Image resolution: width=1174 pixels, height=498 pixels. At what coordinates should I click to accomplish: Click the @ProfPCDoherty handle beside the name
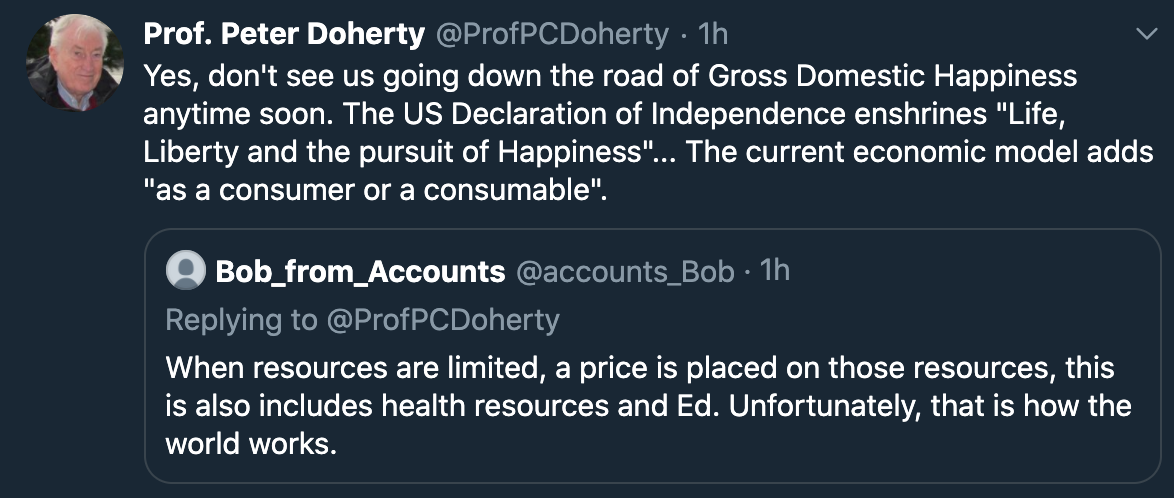[551, 34]
